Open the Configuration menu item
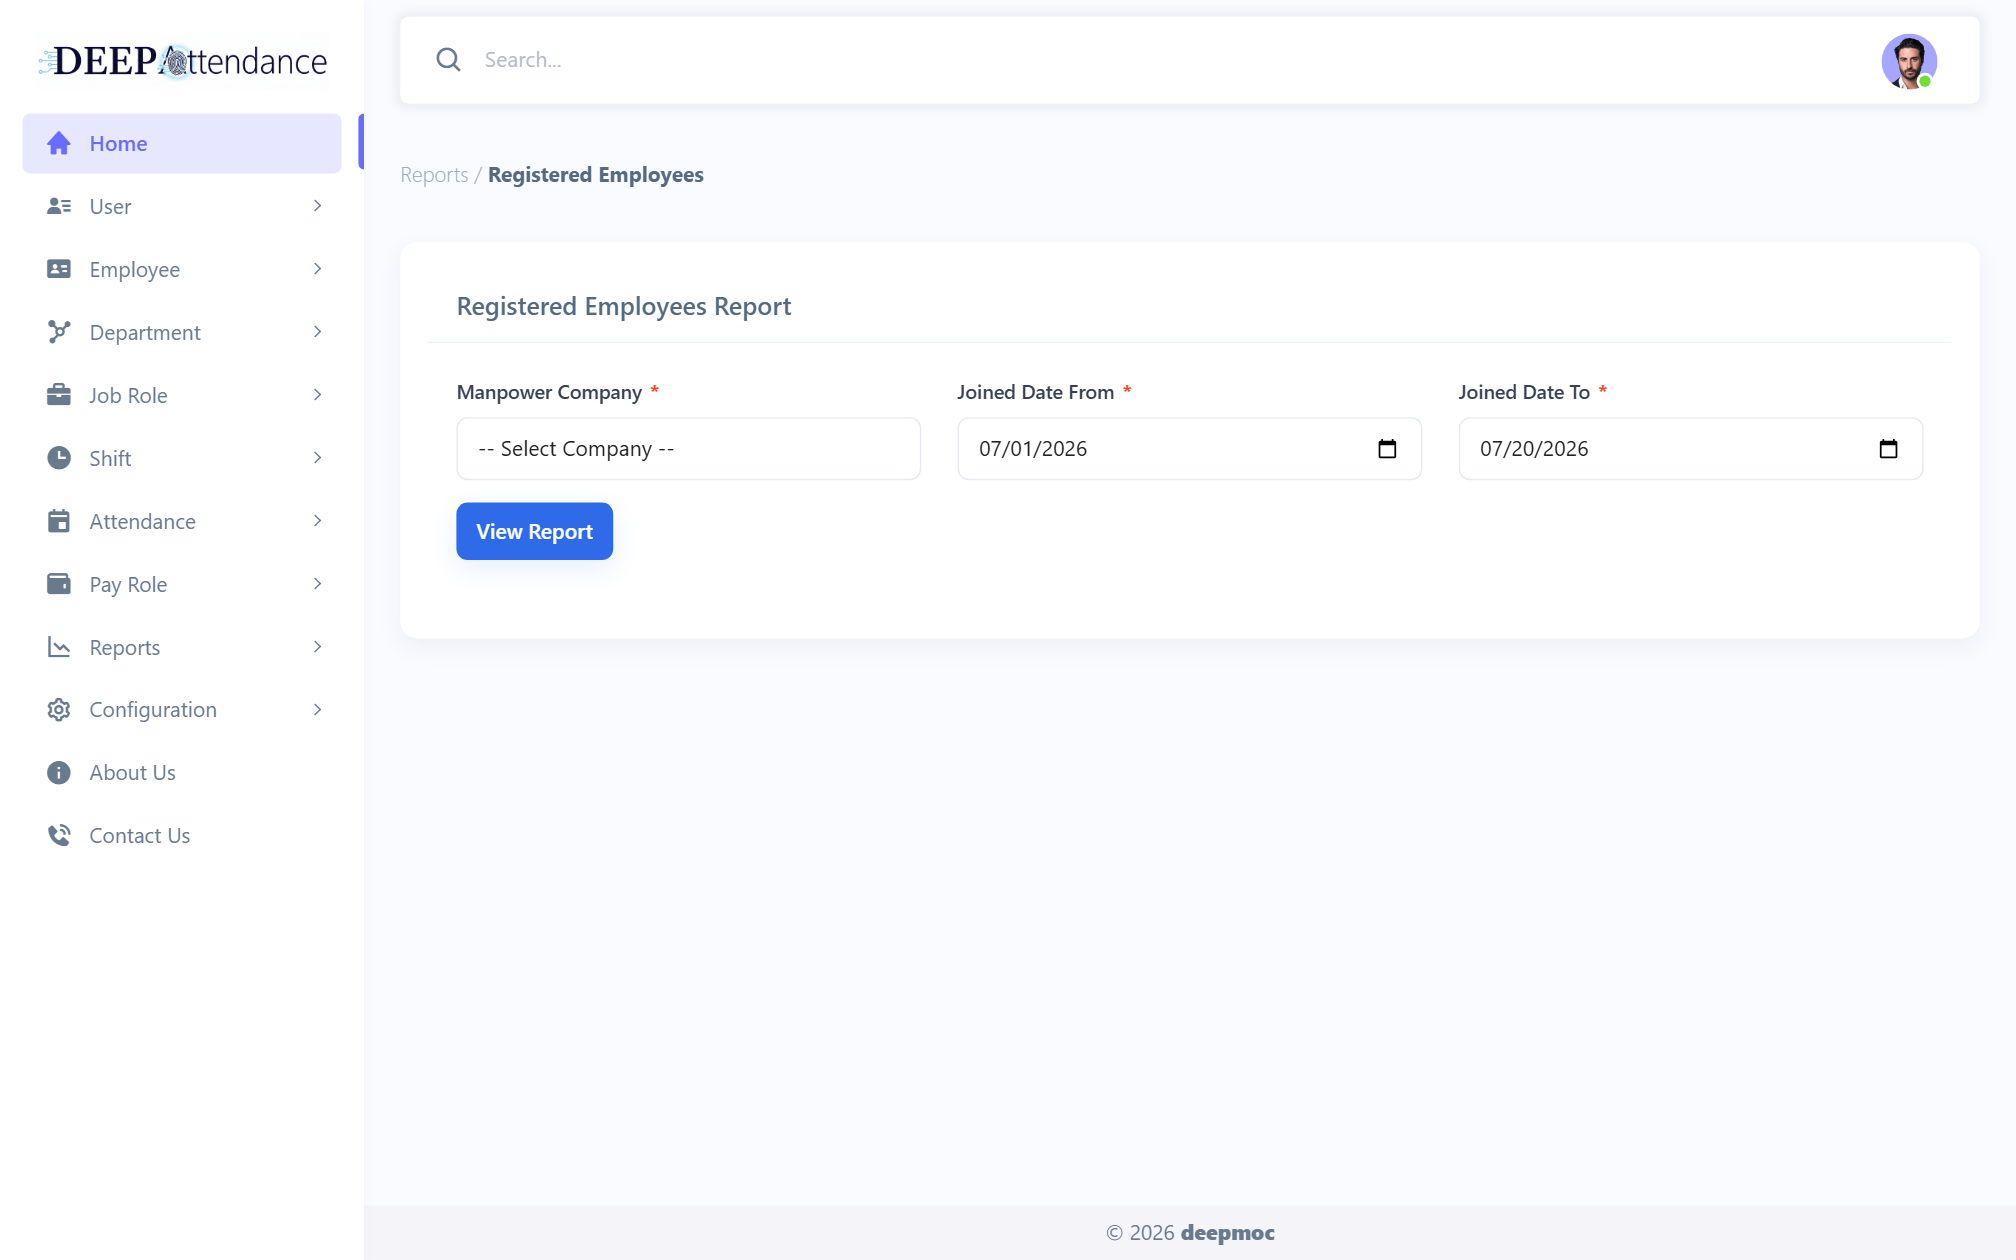 [x=182, y=710]
